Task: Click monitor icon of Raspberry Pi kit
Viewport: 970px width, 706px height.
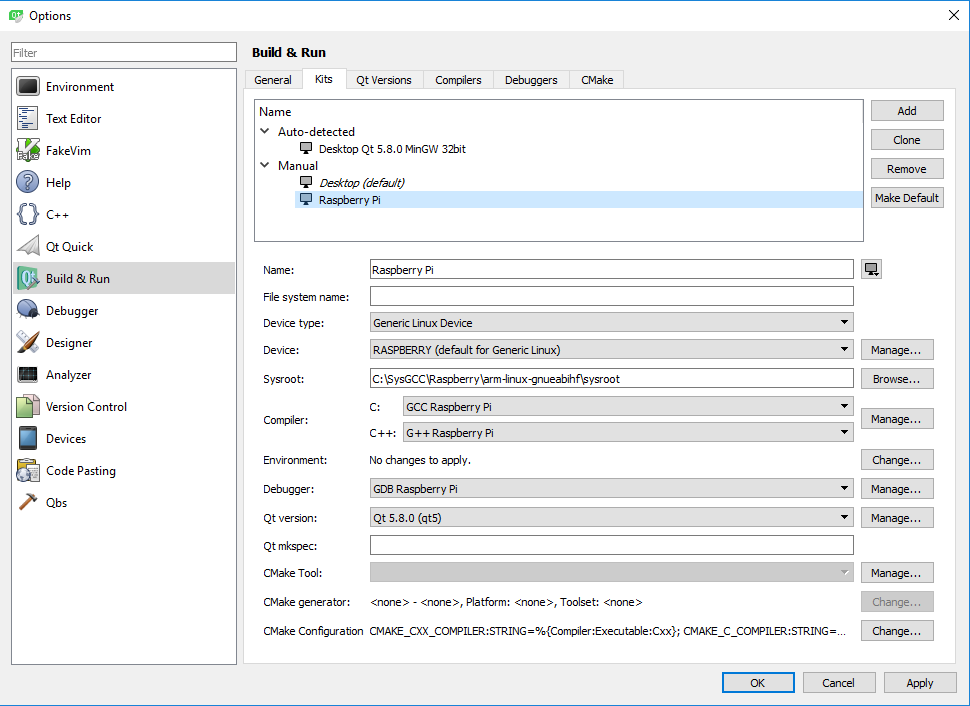Action: click(x=306, y=199)
